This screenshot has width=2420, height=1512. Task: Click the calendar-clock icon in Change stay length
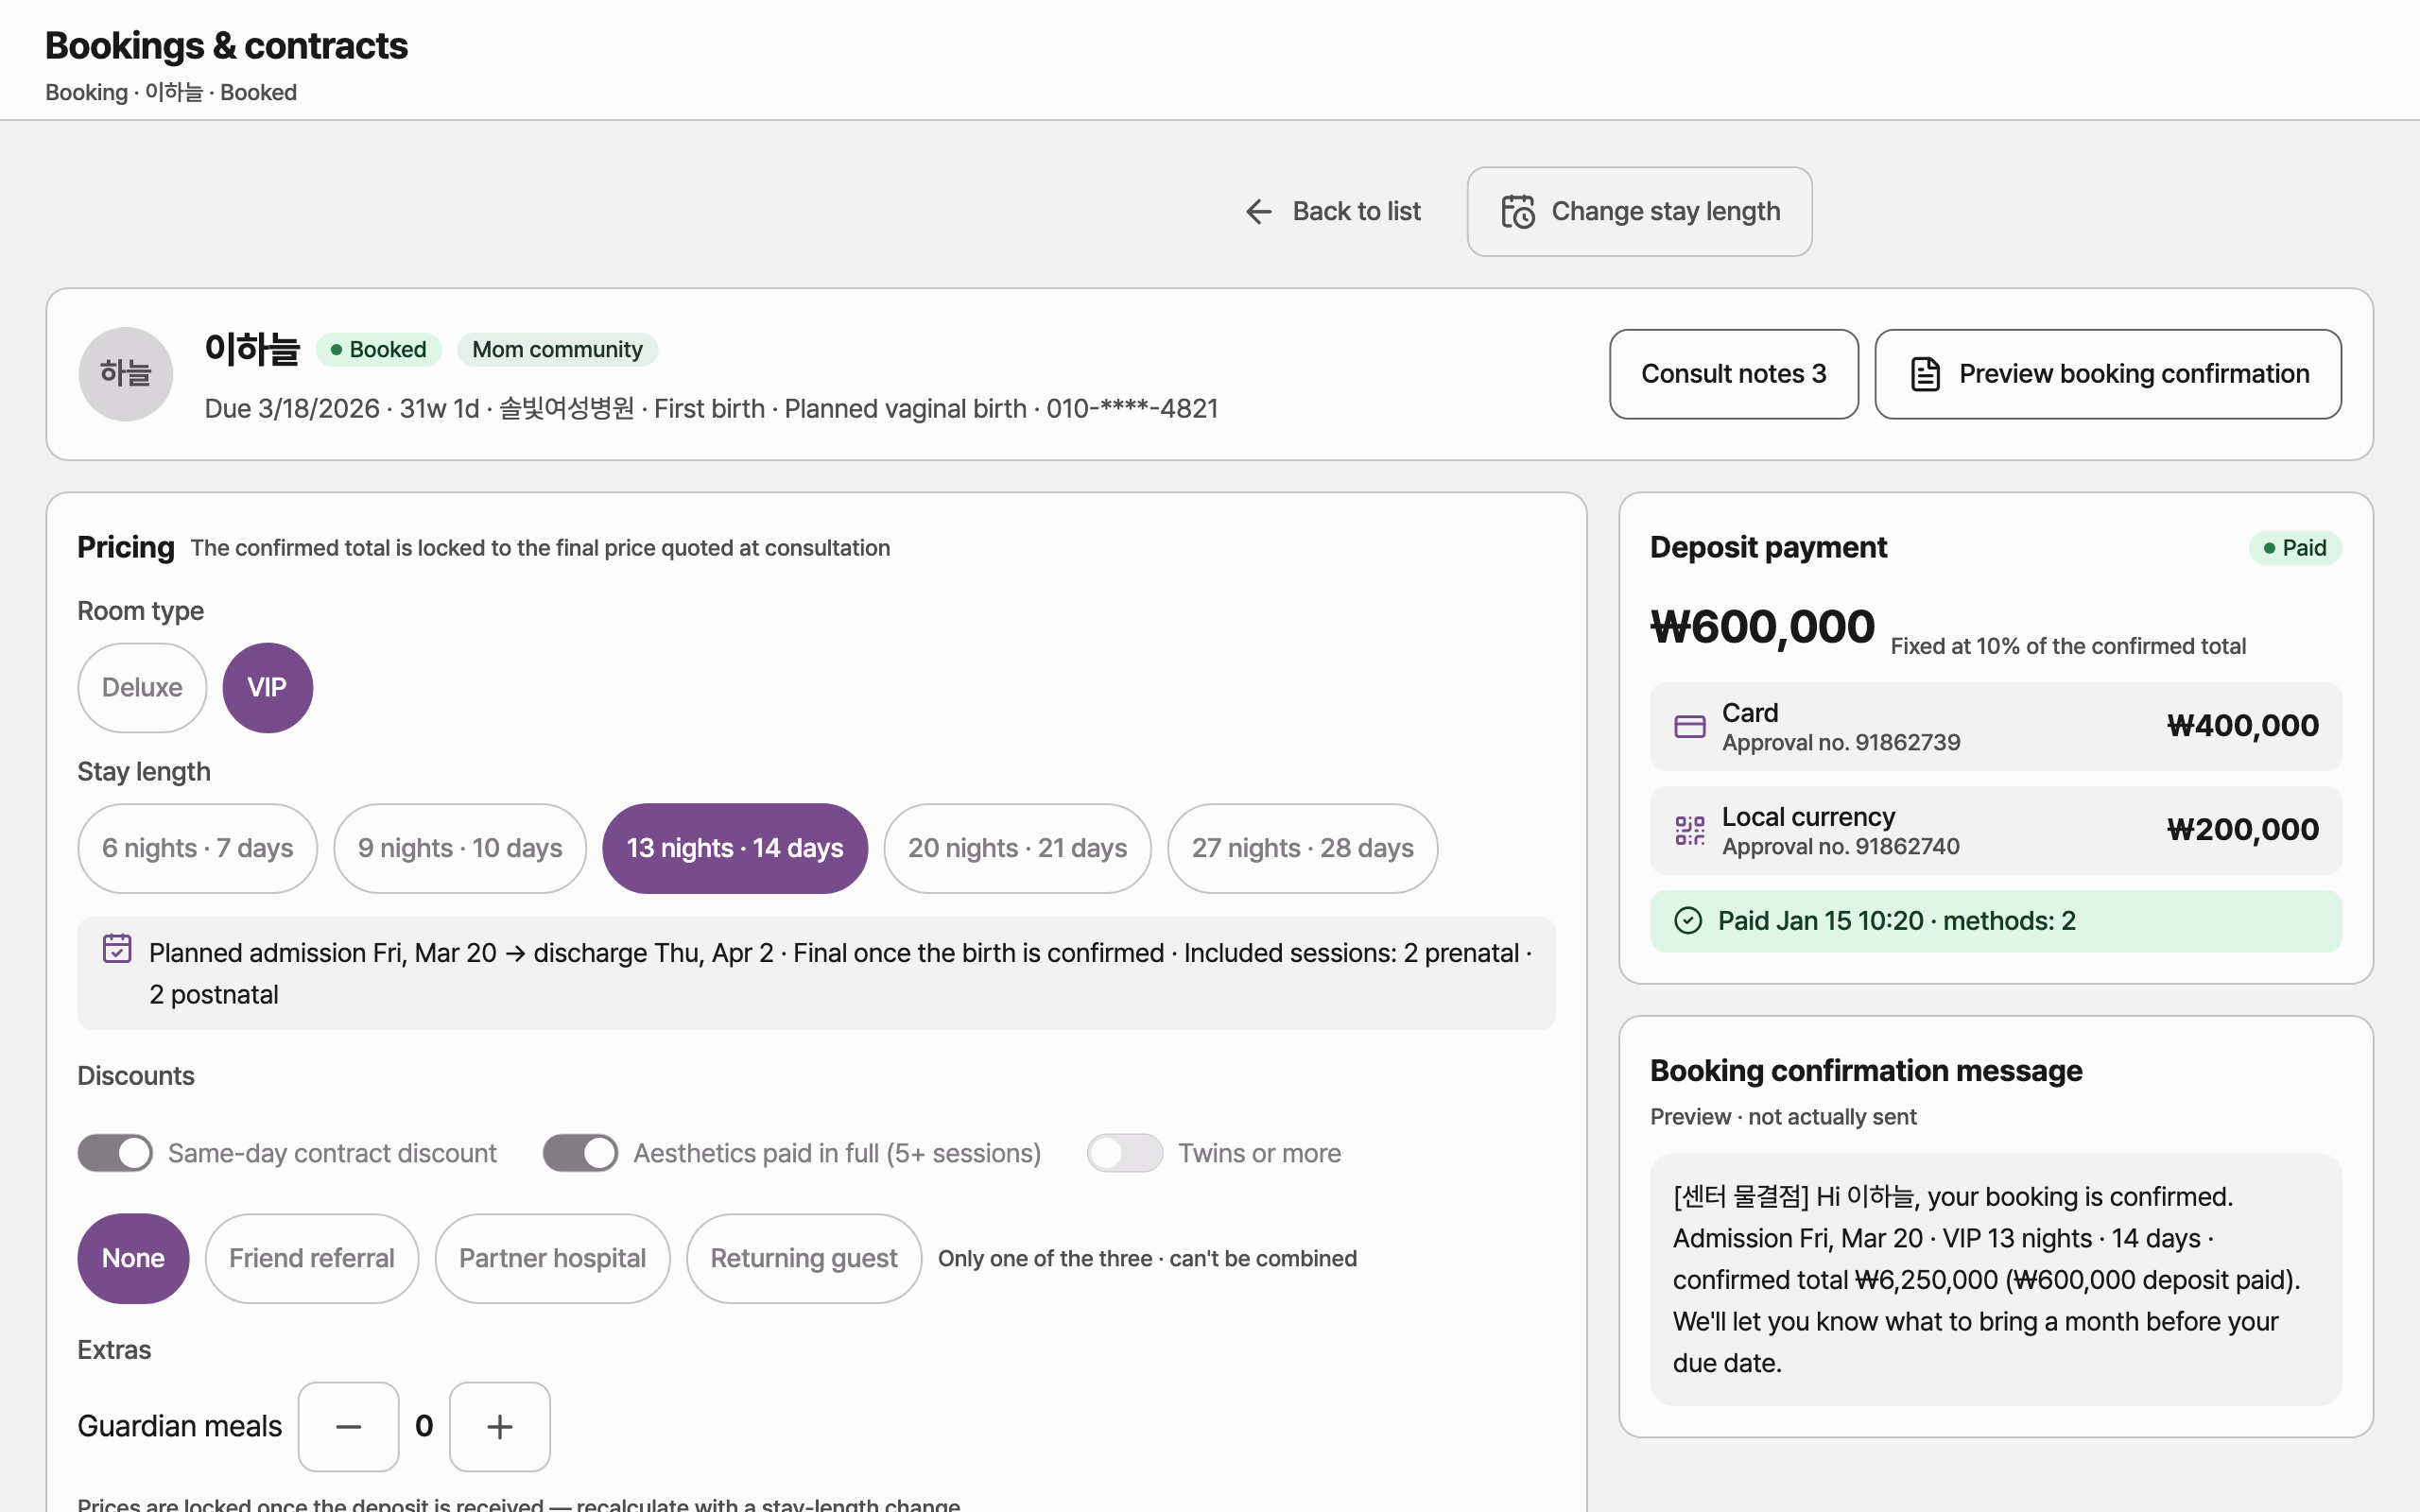click(1517, 211)
